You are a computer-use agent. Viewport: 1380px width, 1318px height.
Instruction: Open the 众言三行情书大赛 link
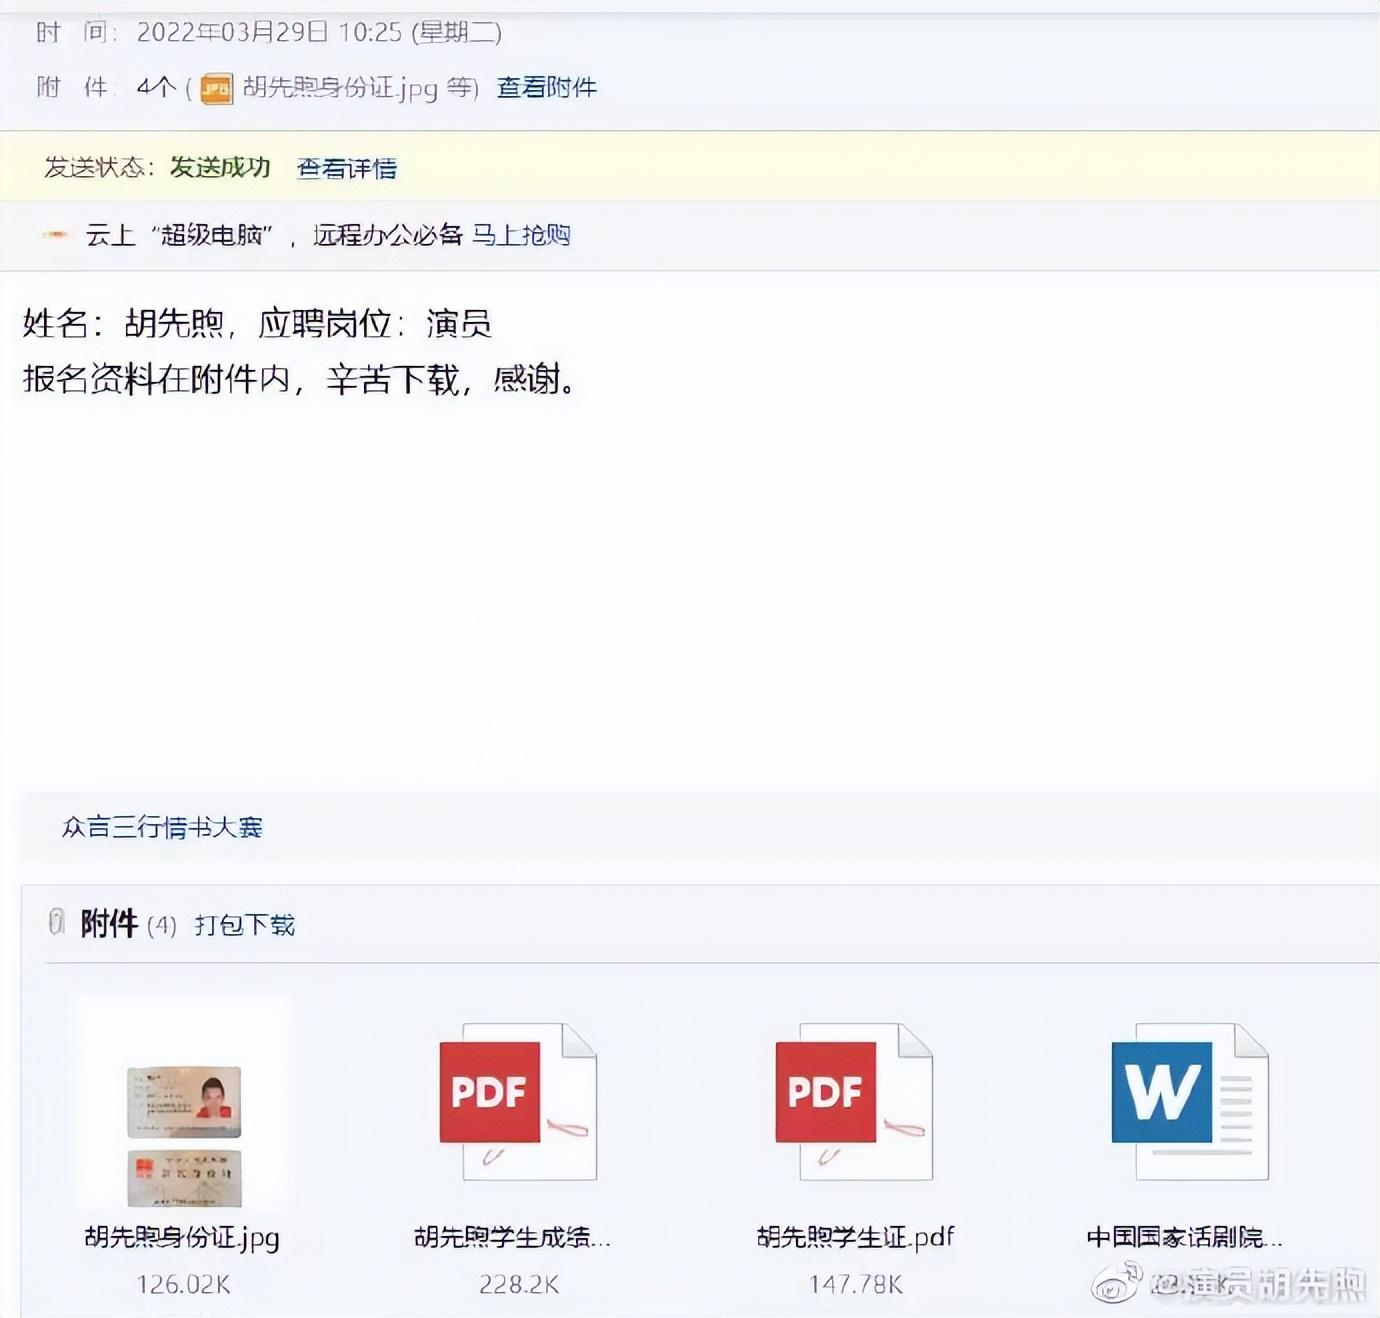point(163,828)
